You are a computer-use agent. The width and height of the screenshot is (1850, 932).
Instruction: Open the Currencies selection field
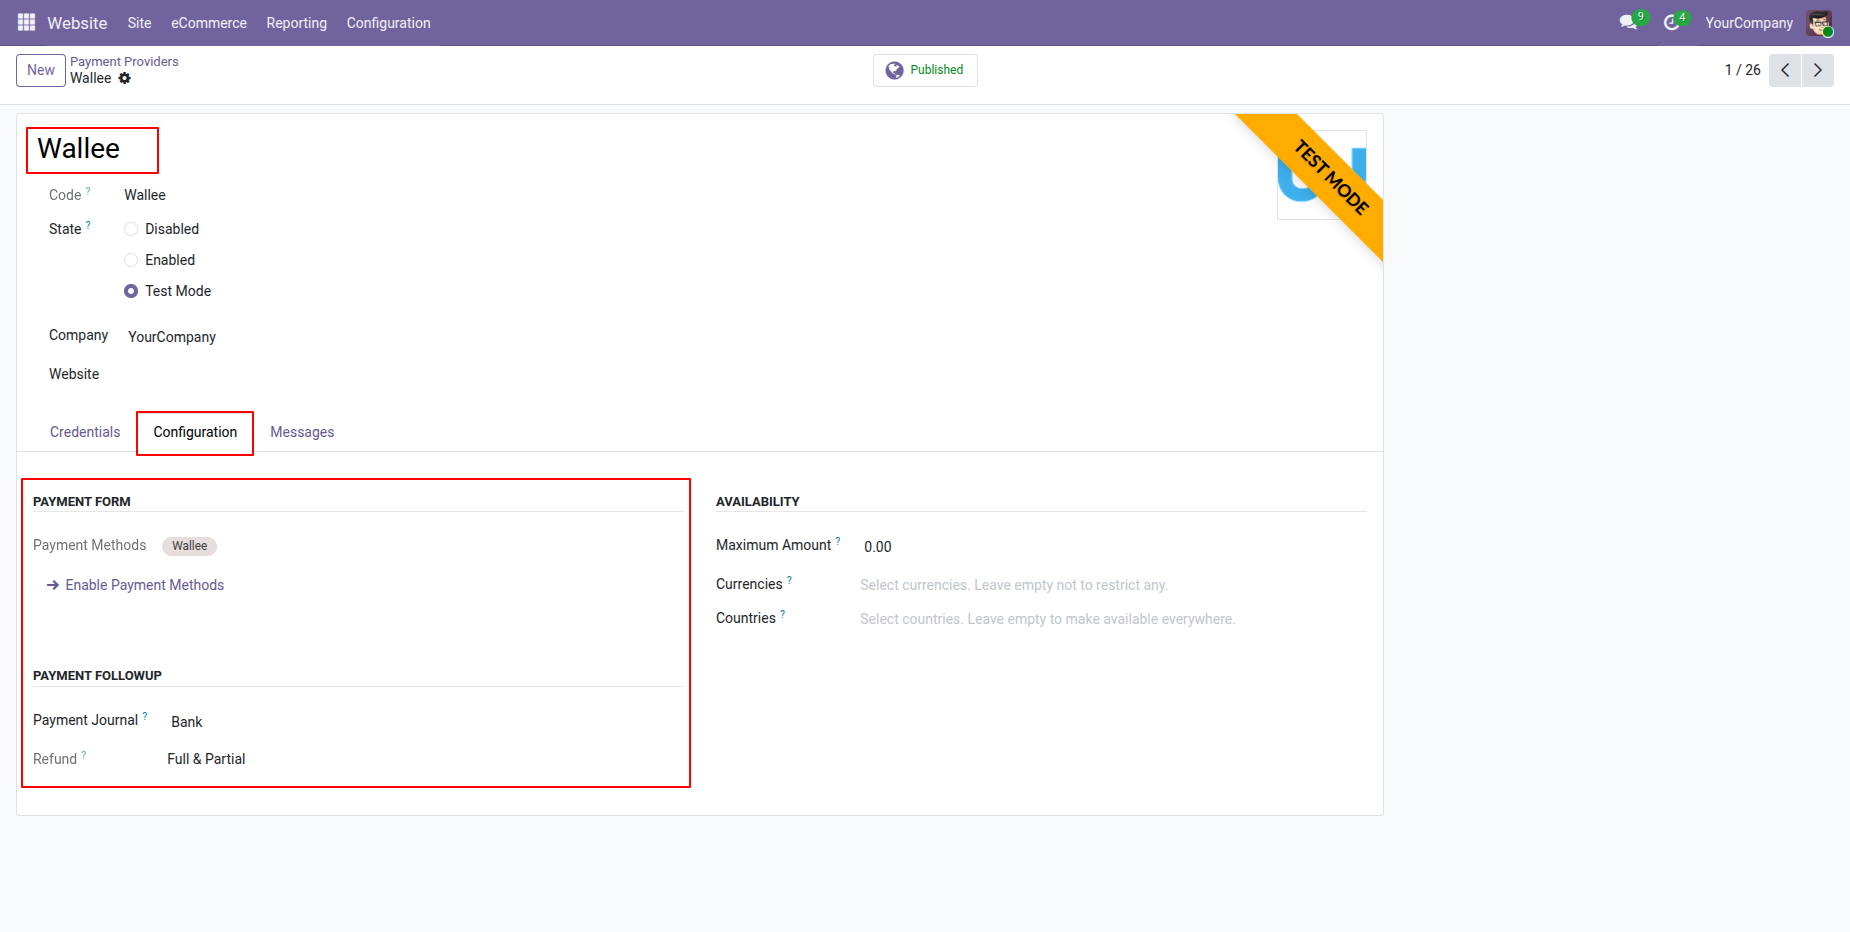[1112, 585]
